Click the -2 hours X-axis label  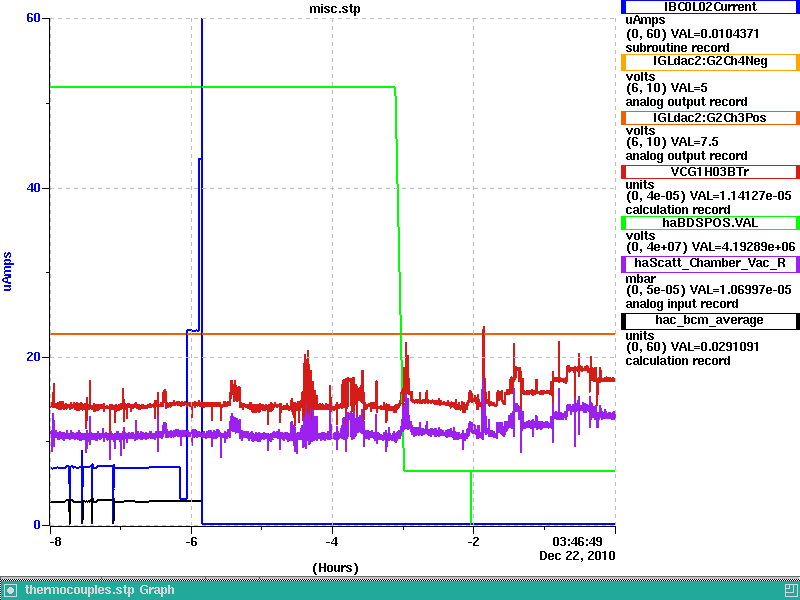click(x=473, y=541)
